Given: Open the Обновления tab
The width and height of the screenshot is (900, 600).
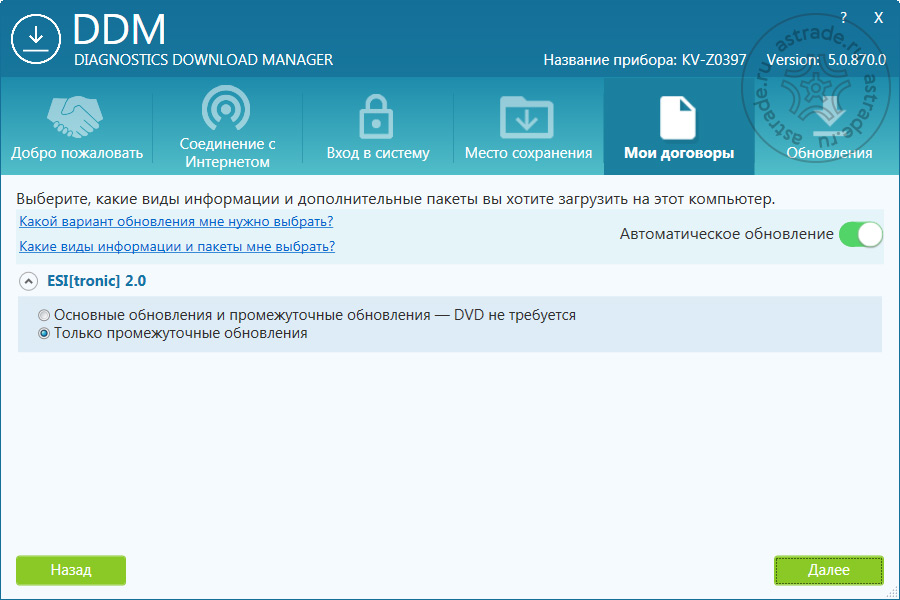Looking at the screenshot, I should (x=829, y=126).
